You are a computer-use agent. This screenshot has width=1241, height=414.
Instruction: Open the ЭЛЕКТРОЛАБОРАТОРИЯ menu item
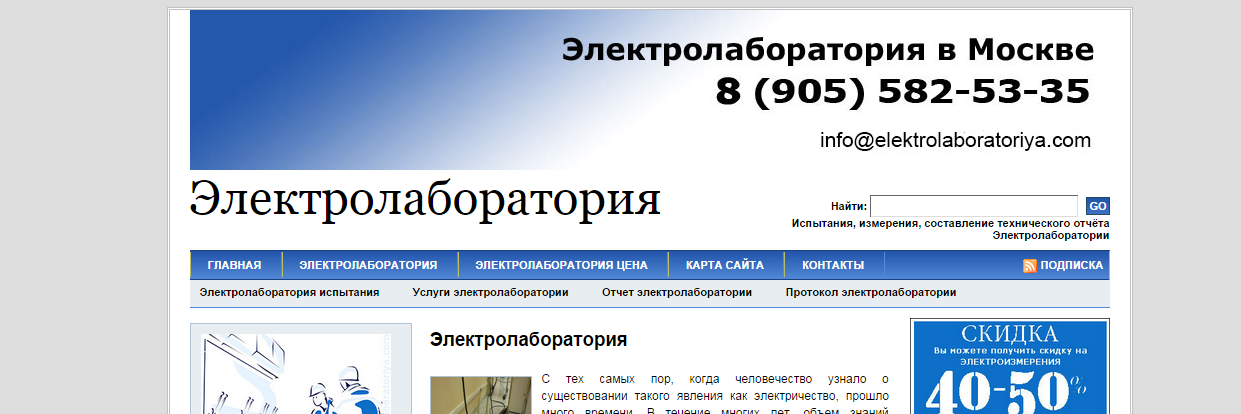pos(369,265)
